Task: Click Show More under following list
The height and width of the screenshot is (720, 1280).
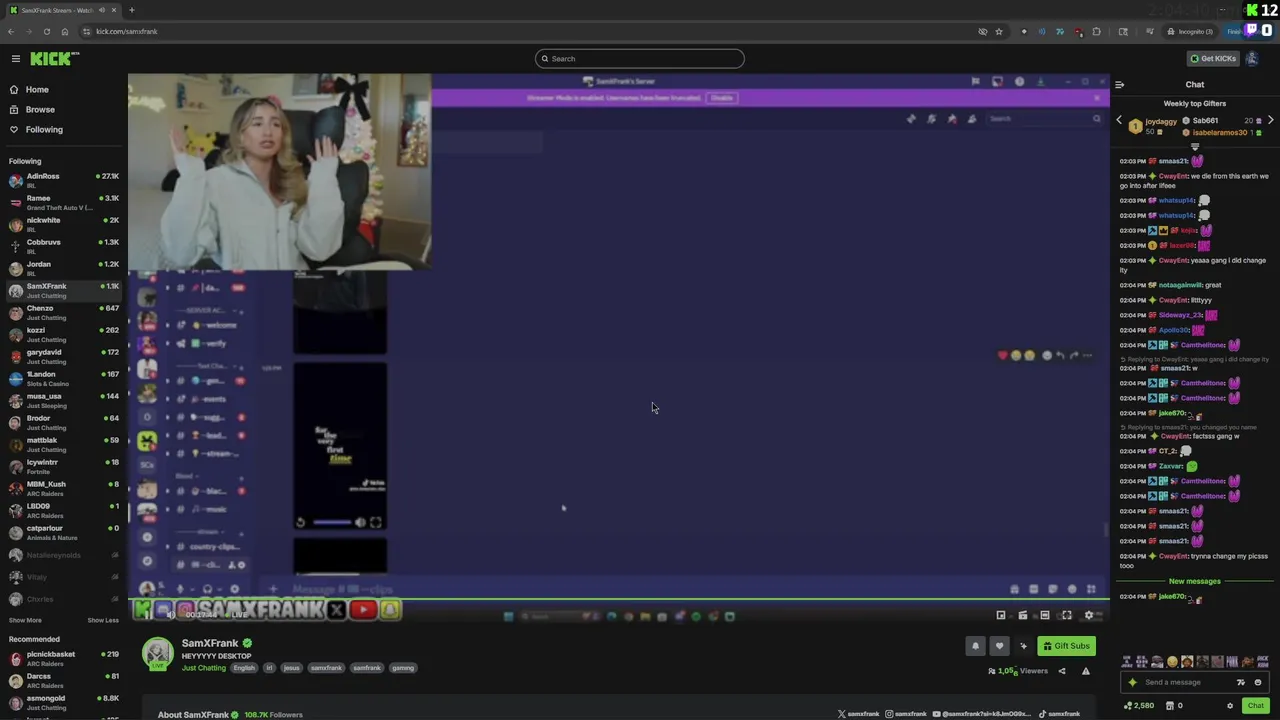Action: coord(25,620)
